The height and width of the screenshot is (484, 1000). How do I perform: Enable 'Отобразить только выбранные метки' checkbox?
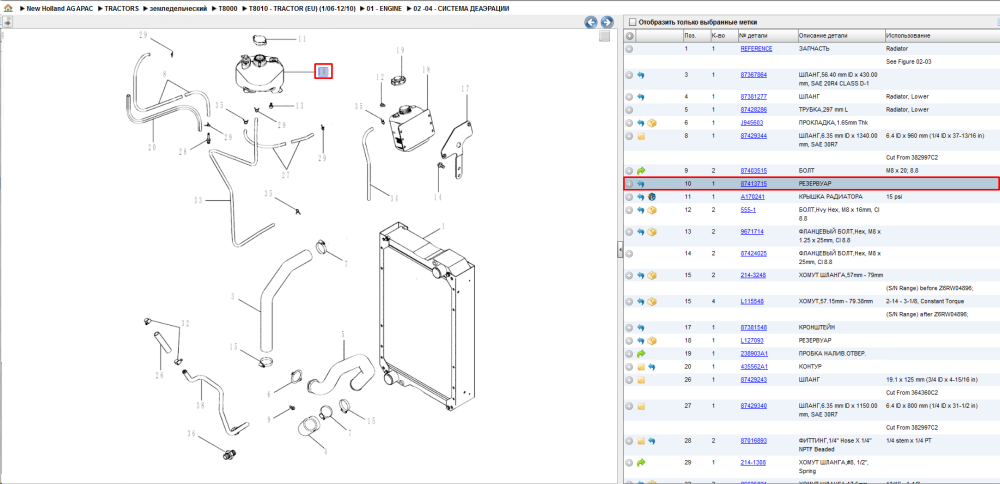click(633, 22)
